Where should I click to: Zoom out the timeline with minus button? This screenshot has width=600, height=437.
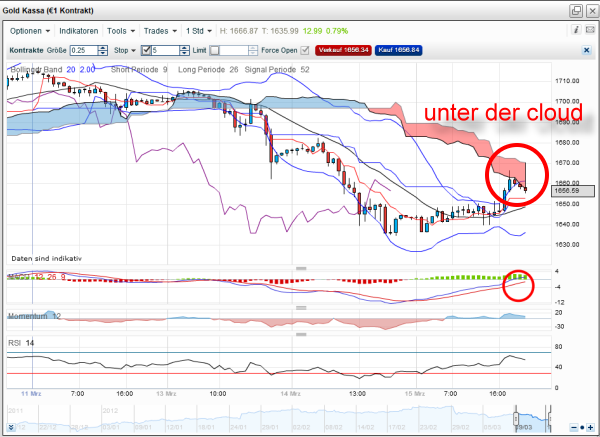click(x=574, y=427)
